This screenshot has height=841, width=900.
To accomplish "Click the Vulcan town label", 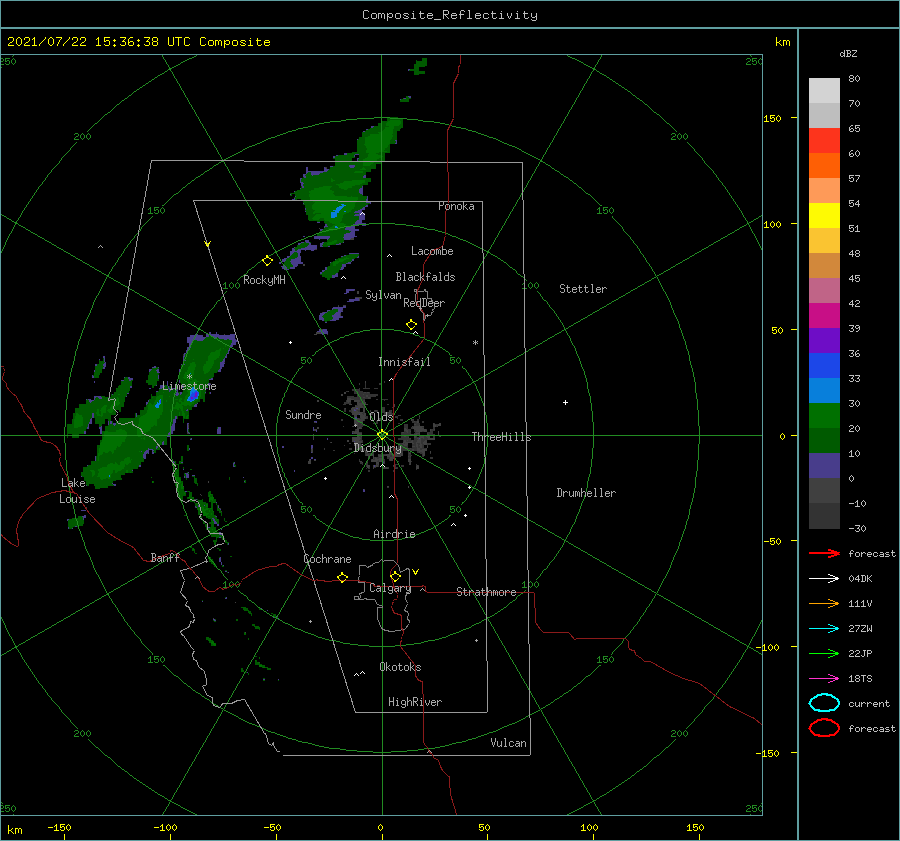I will 509,743.
